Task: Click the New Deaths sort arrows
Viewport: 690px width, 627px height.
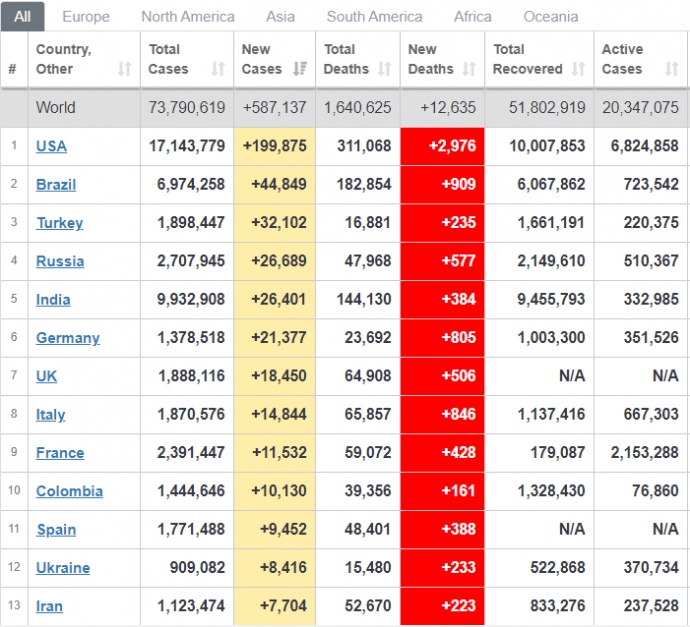Action: click(469, 69)
